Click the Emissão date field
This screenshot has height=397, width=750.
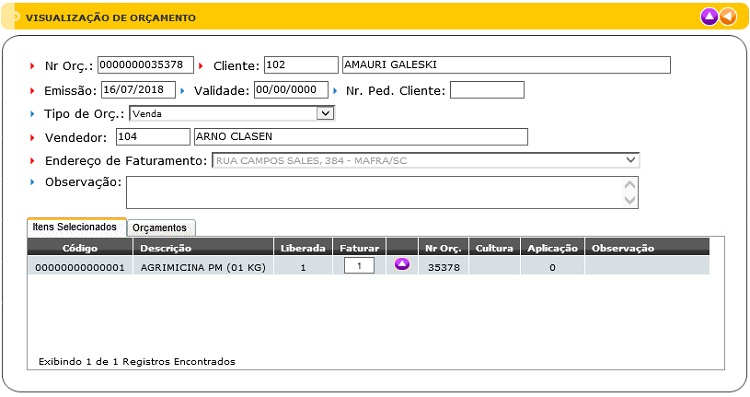click(x=139, y=90)
